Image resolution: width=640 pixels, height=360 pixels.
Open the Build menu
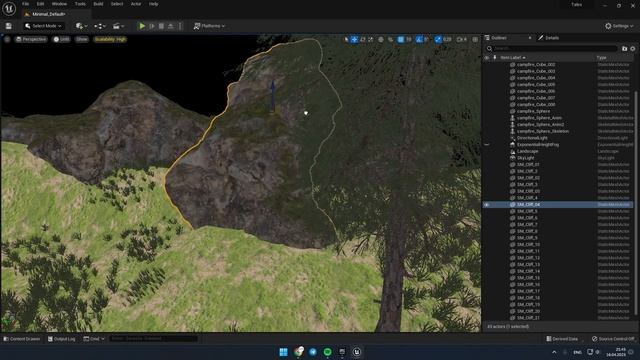tap(98, 4)
